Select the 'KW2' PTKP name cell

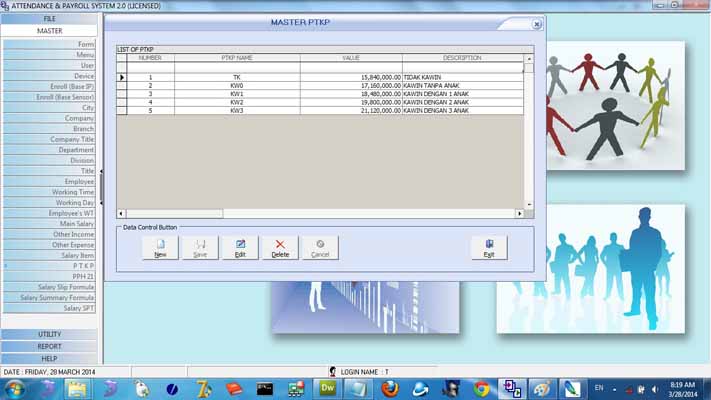pos(237,102)
